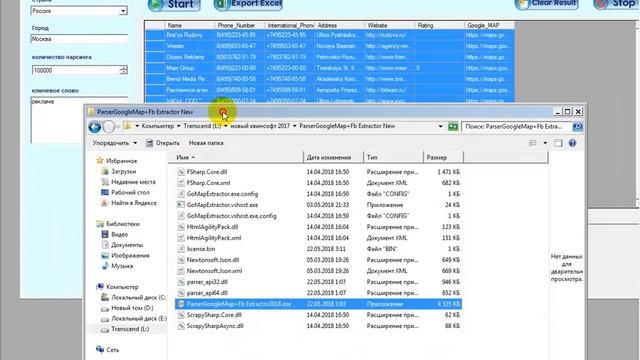The height and width of the screenshot is (360, 640).
Task: Select the GoMapExtractor.vshost.exe file
Action: [x=222, y=205]
